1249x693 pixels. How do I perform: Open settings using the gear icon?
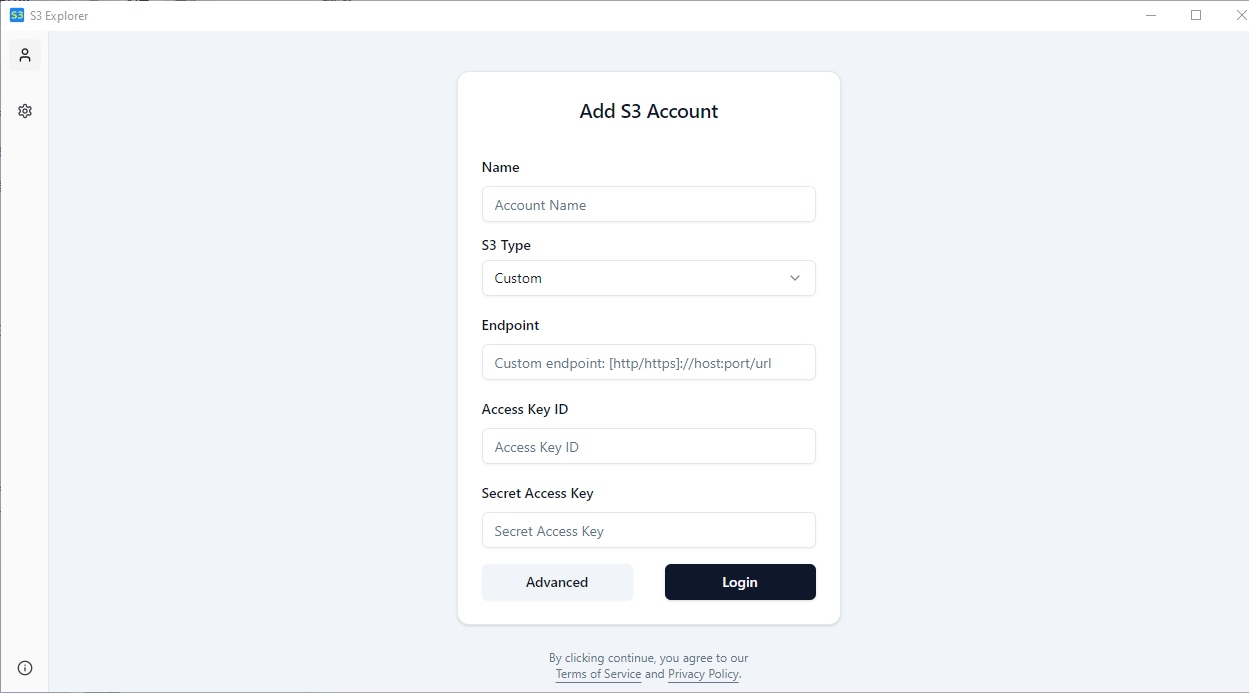(x=24, y=110)
